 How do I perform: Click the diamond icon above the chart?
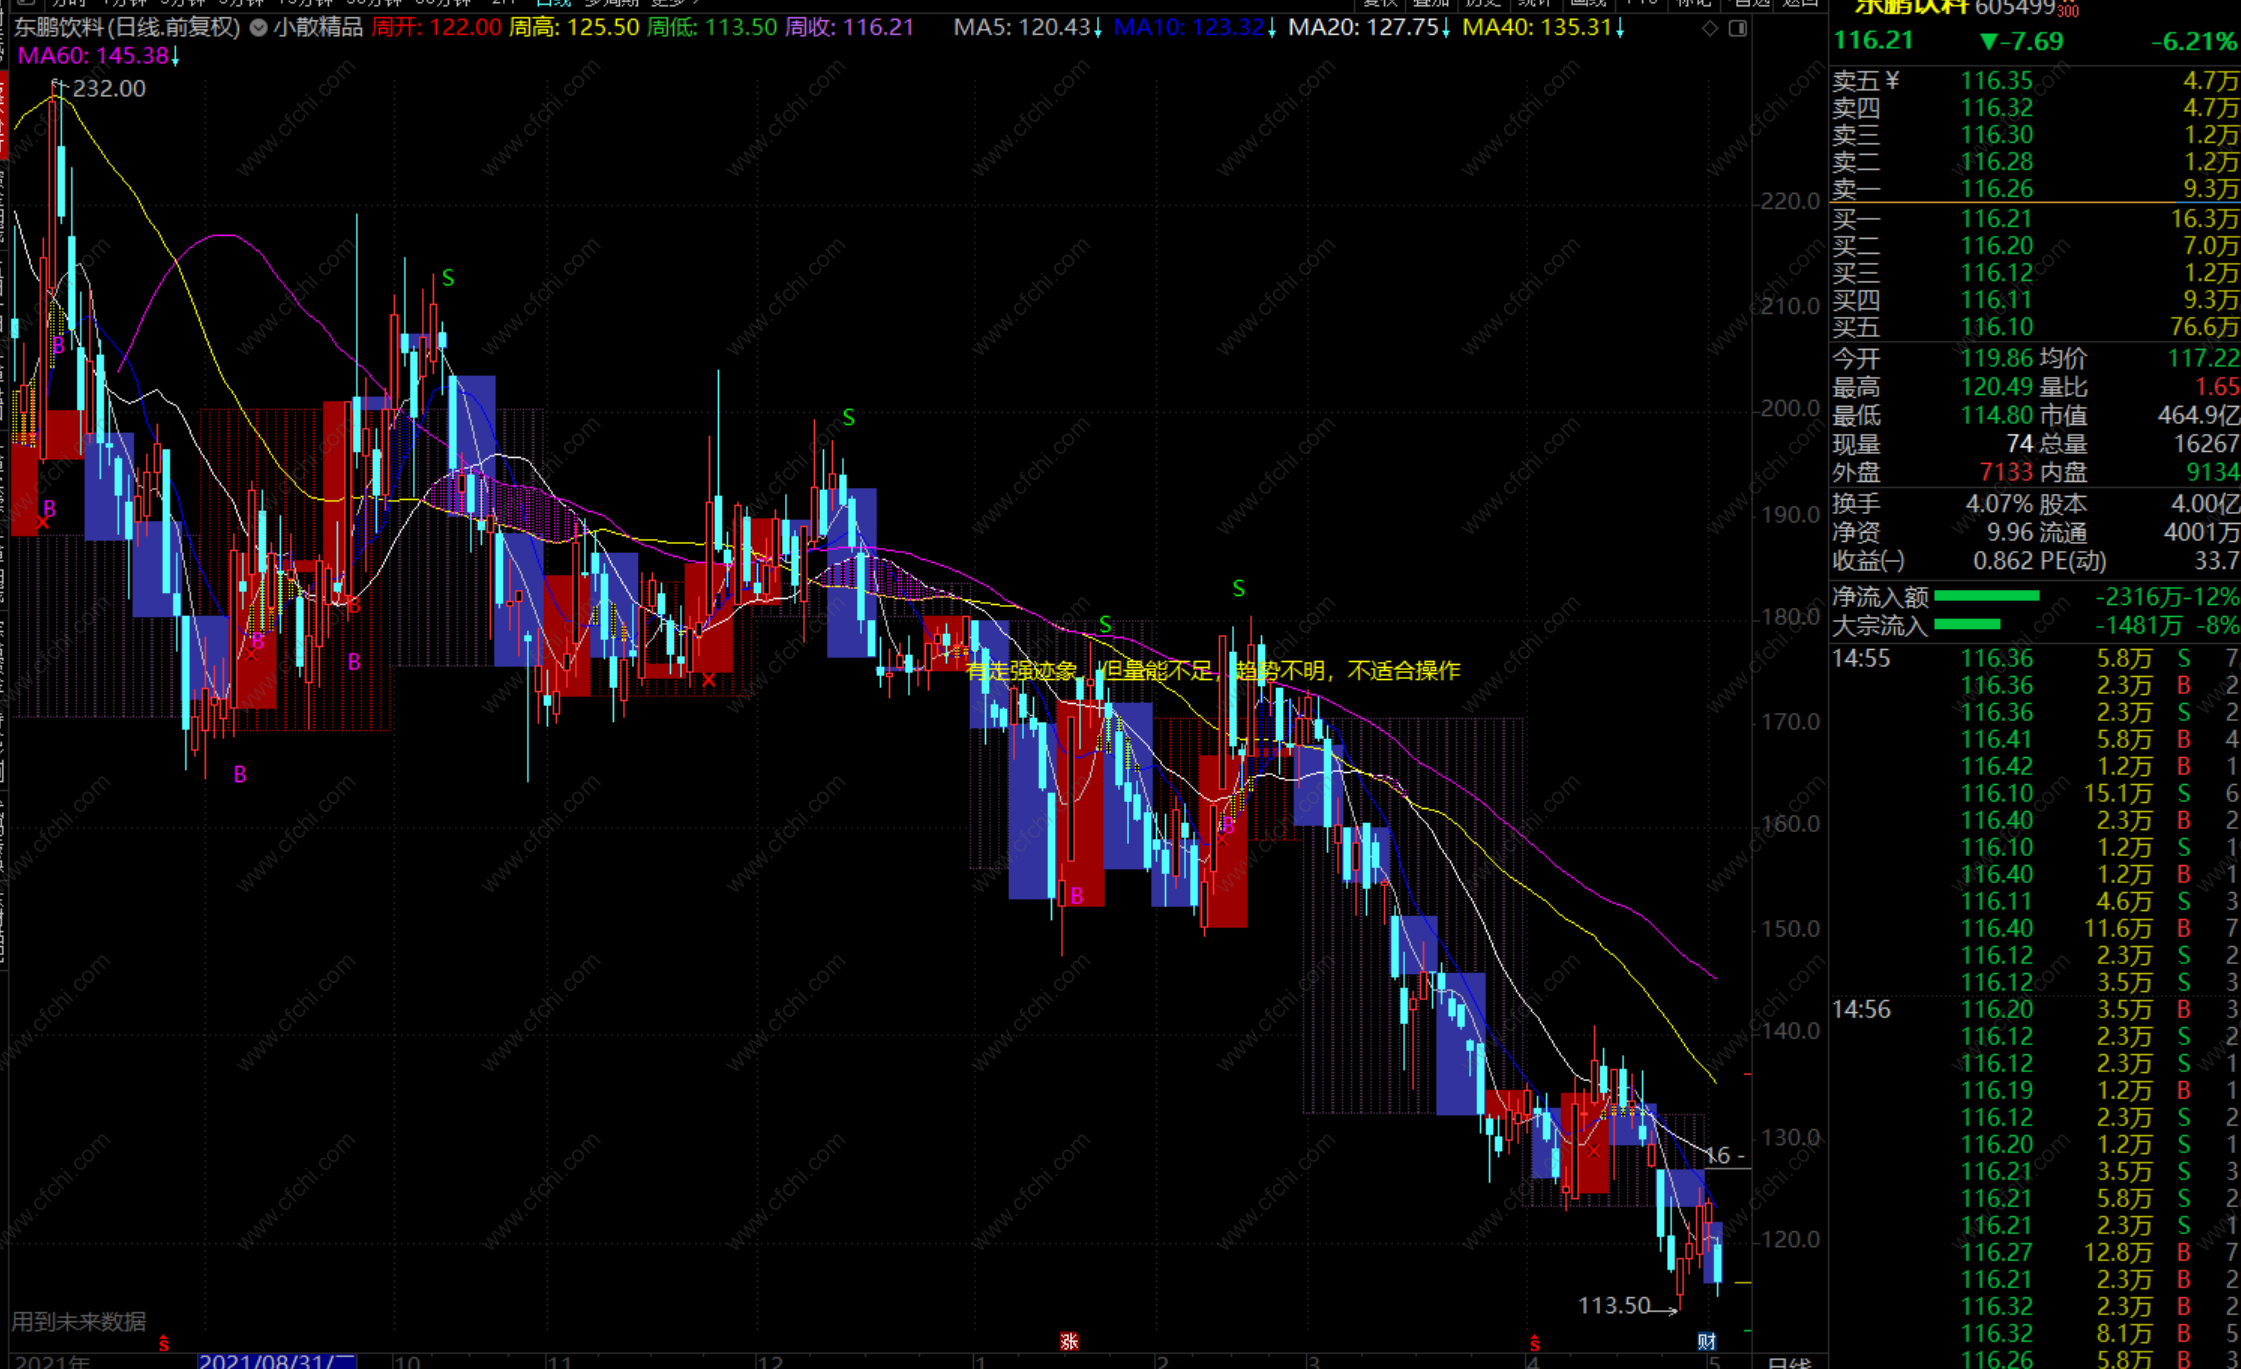[x=1710, y=28]
